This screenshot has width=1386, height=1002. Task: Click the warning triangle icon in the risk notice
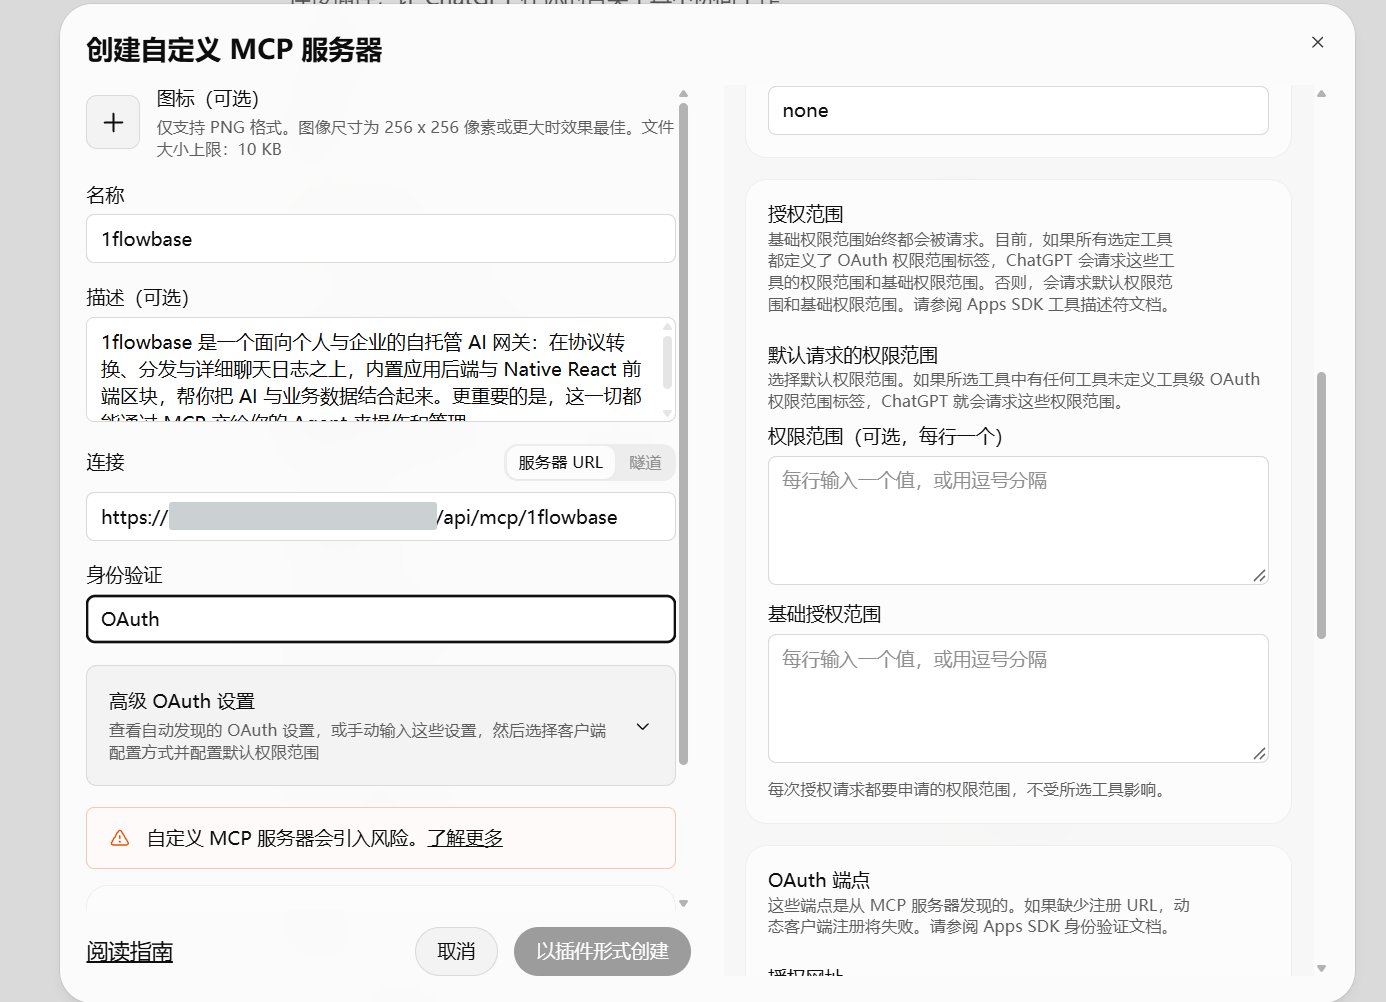(120, 838)
